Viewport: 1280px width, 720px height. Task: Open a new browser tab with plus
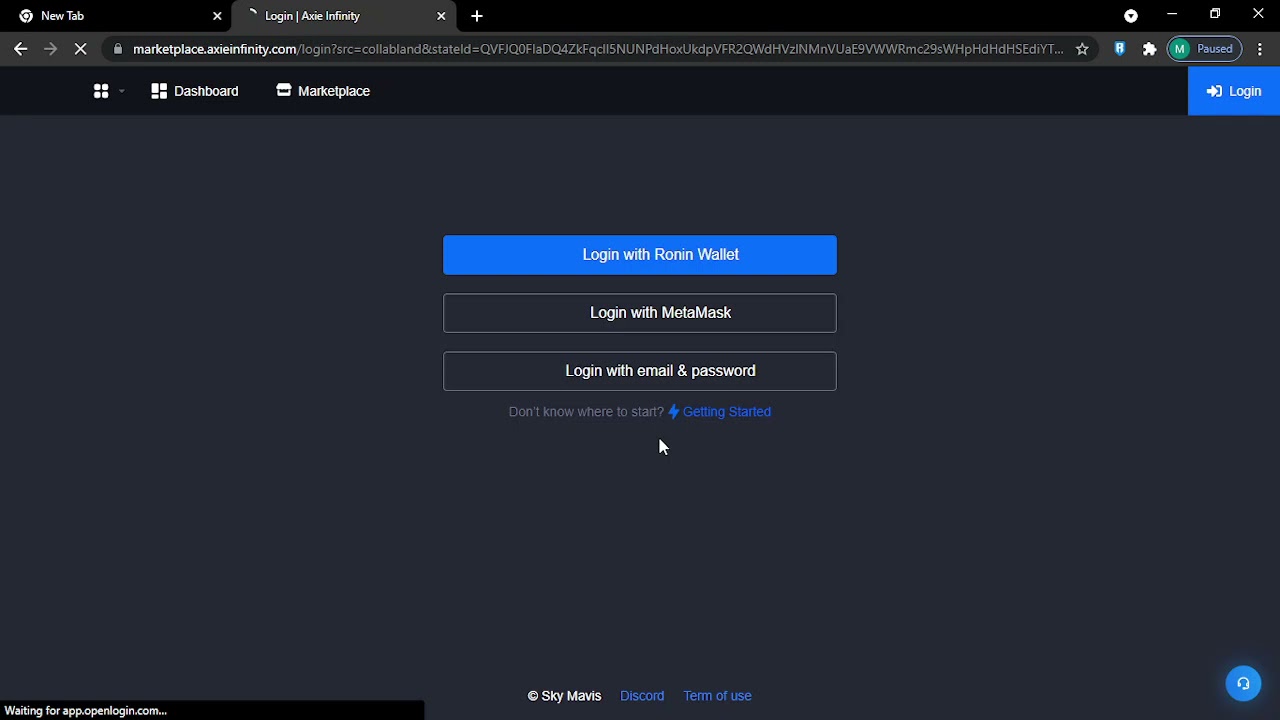tap(477, 16)
